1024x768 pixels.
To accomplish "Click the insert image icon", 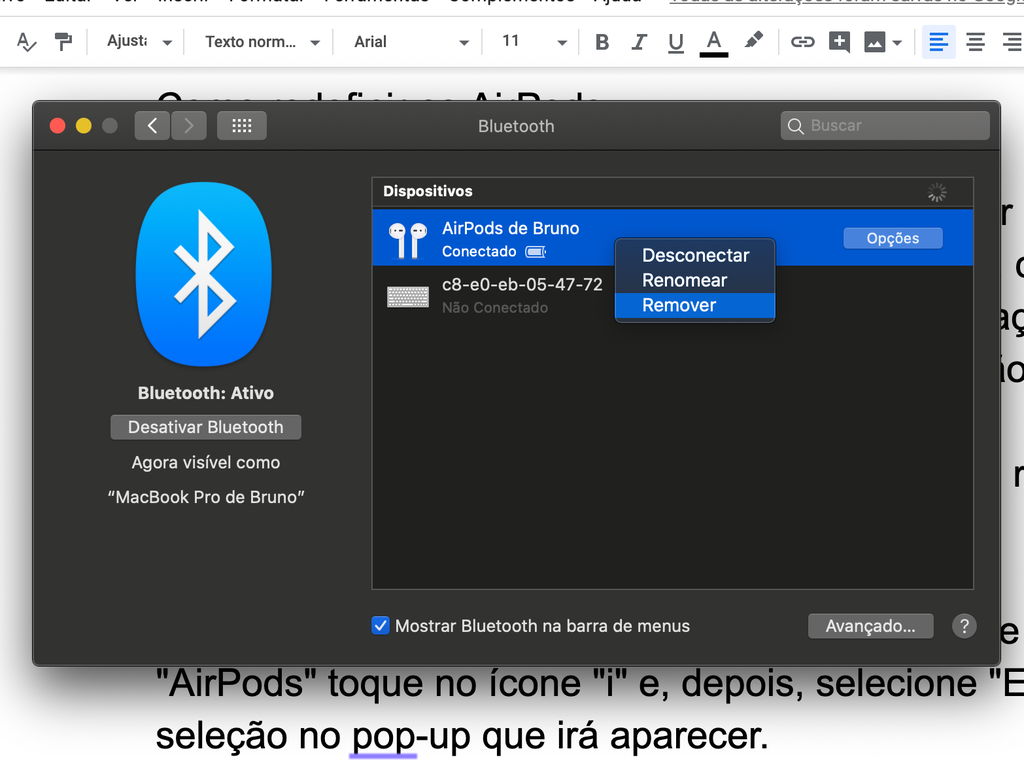I will pos(874,42).
